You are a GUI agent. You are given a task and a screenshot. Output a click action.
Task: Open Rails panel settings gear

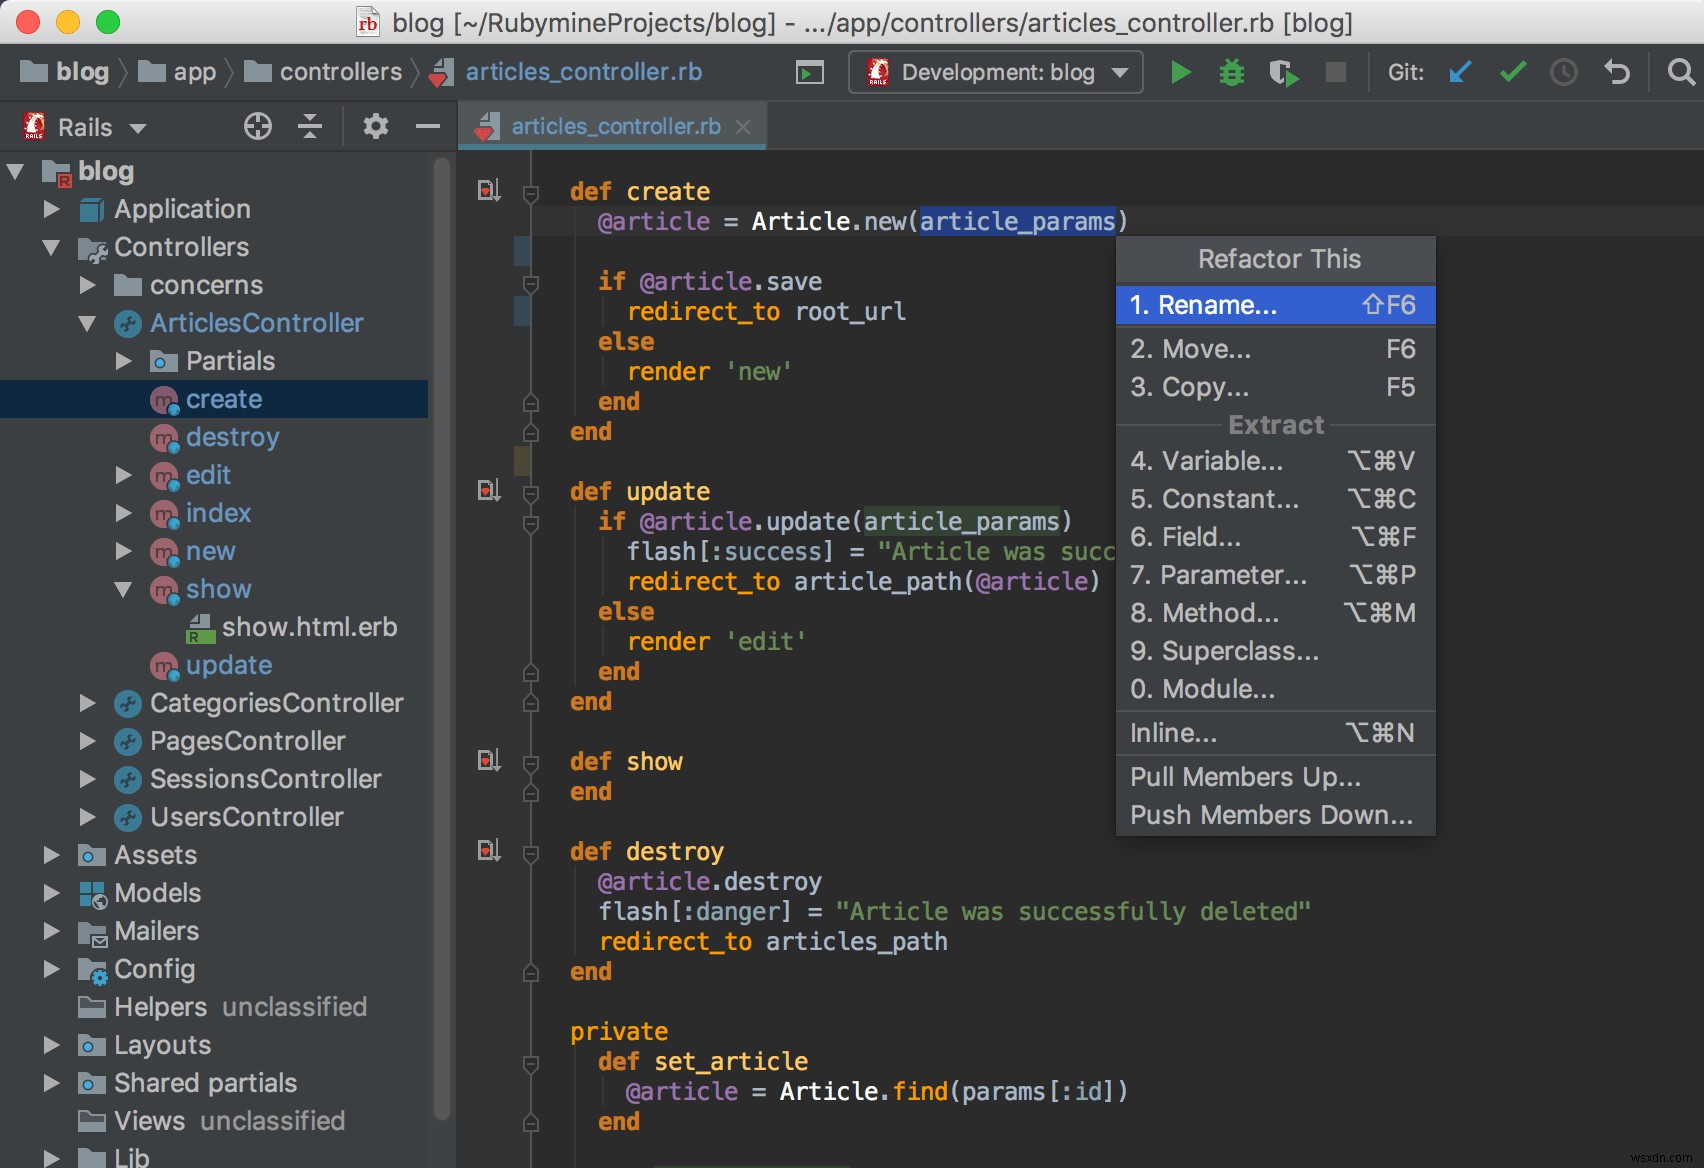tap(375, 126)
